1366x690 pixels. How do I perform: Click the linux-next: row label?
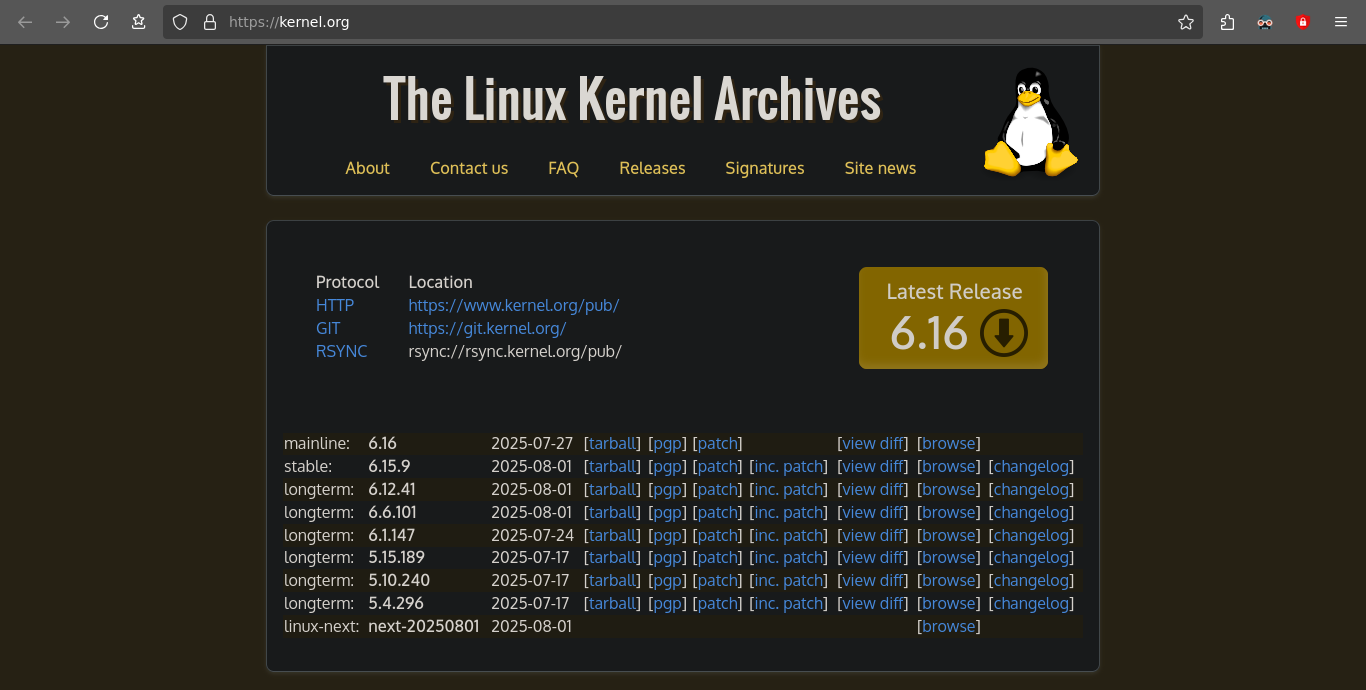point(321,626)
